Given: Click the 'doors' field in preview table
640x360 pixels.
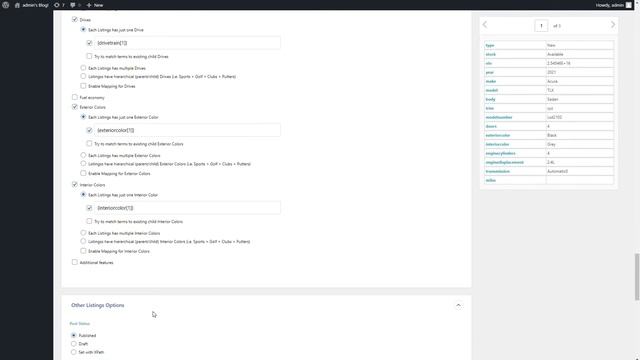Looking at the screenshot, I should 491,126.
